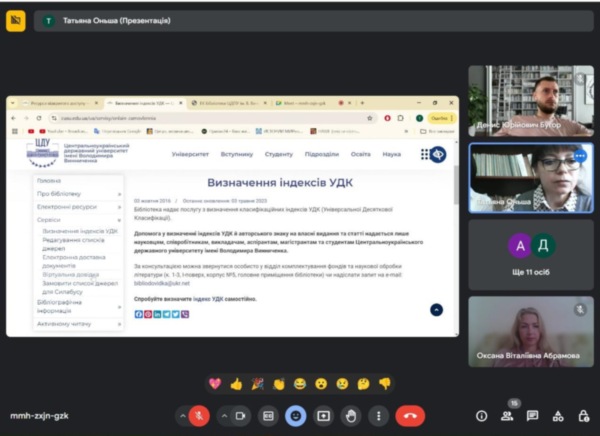Open meeting details info icon
The height and width of the screenshot is (436, 600).
click(x=481, y=416)
